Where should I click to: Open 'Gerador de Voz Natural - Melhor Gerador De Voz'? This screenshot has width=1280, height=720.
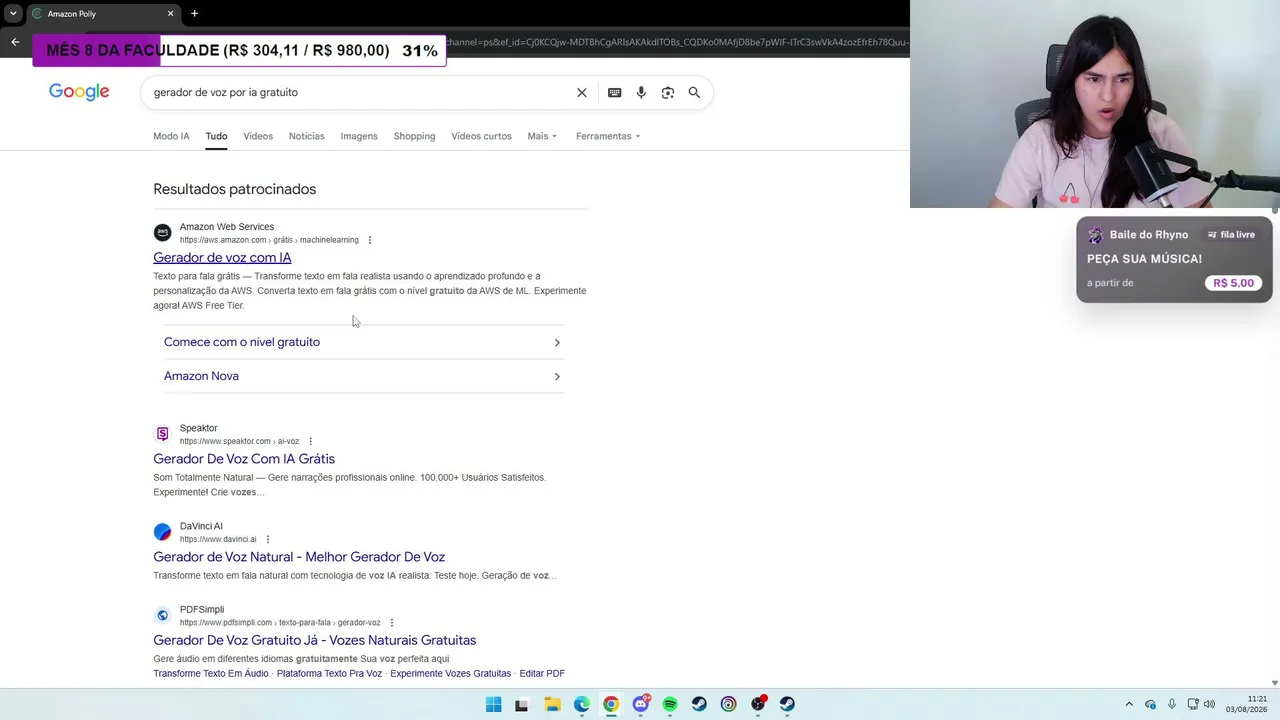pyautogui.click(x=299, y=557)
